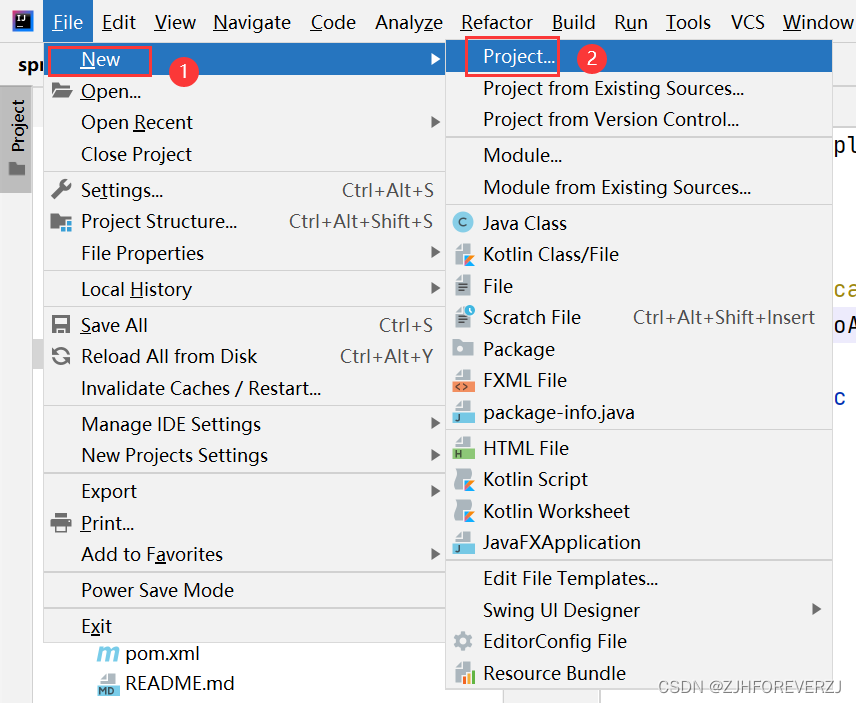Image resolution: width=856 pixels, height=703 pixels.
Task: Click the Resource Bundle icon
Action: point(463,673)
